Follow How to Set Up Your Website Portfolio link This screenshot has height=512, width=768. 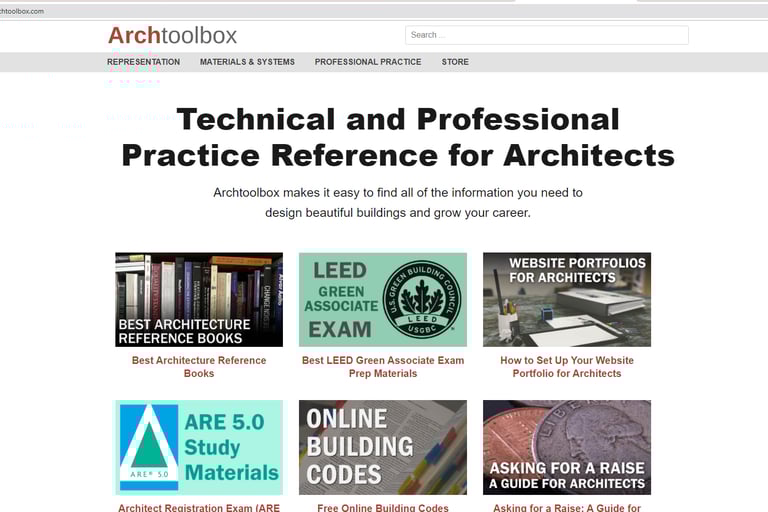567,366
